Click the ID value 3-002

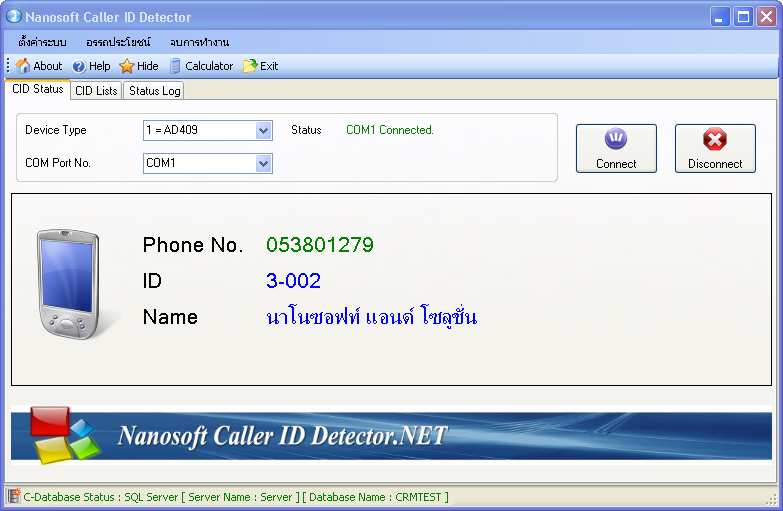click(293, 281)
